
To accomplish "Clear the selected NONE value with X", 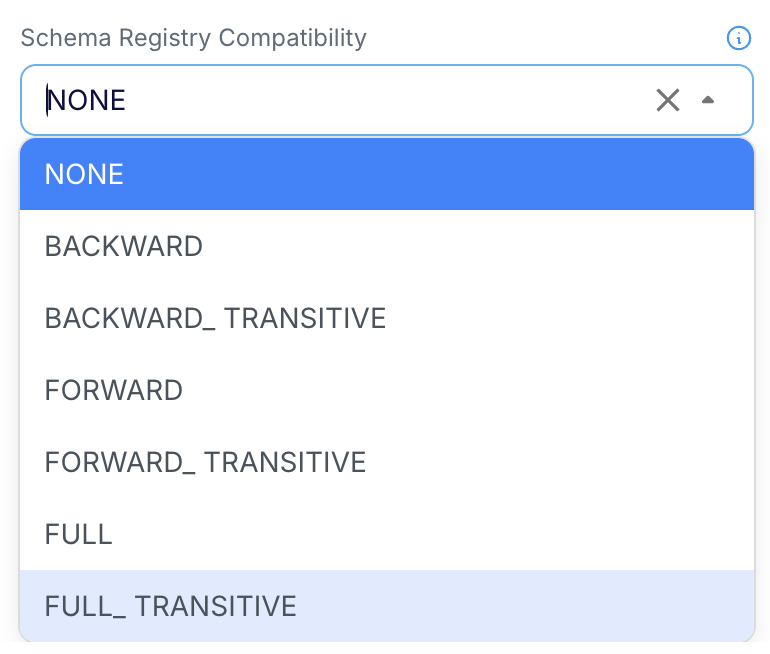I will click(667, 100).
